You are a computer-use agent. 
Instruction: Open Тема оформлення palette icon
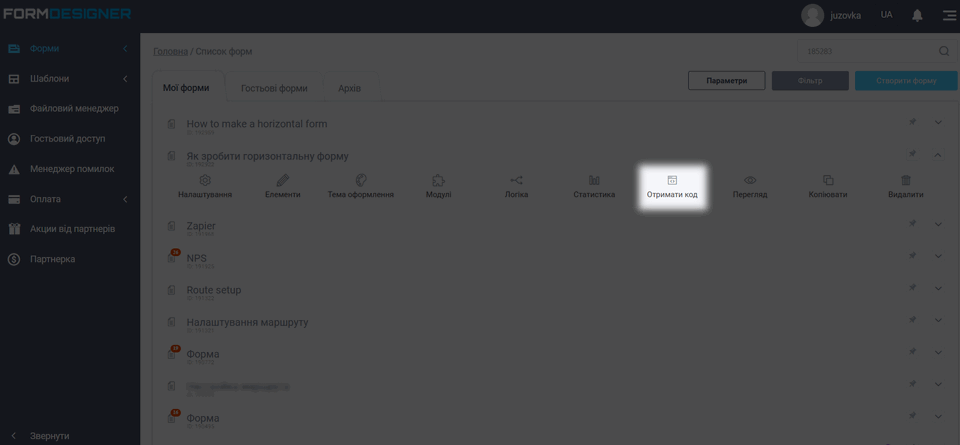tap(361, 181)
